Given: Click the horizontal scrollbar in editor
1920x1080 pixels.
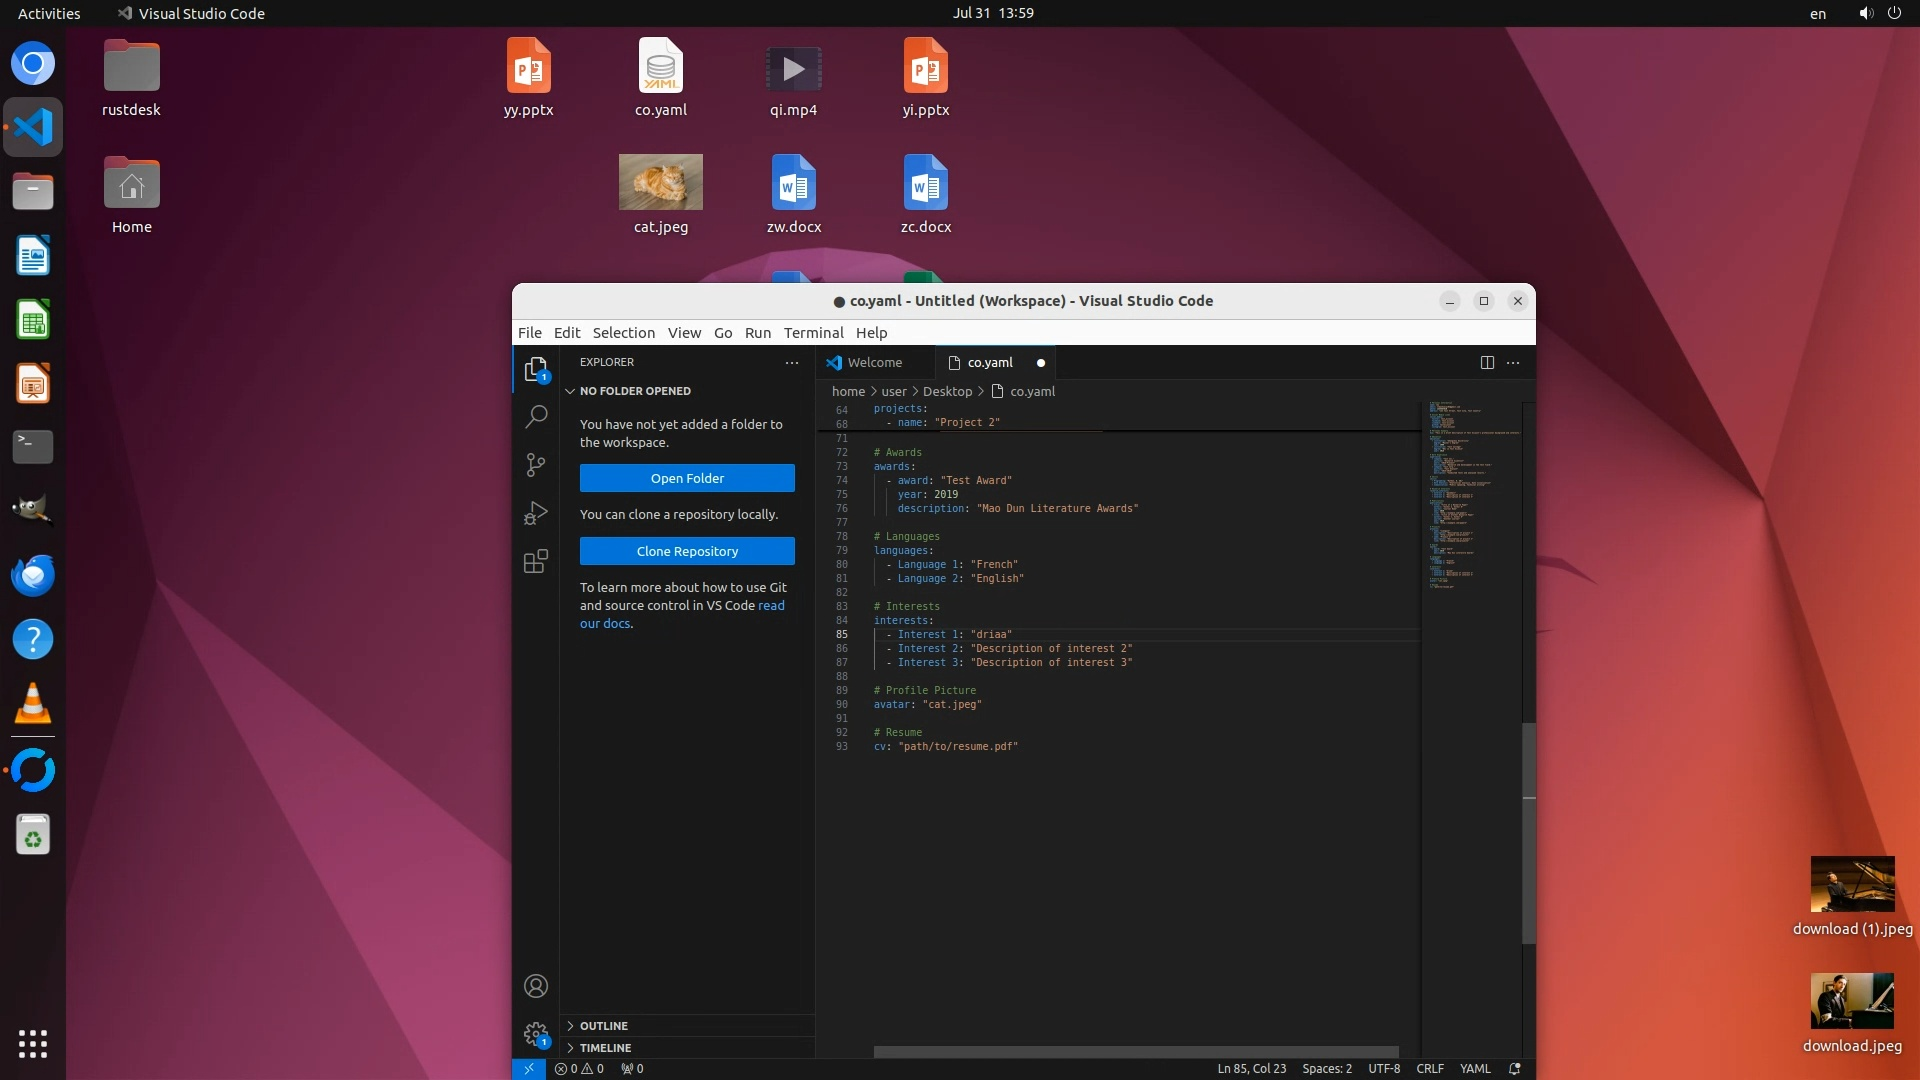Looking at the screenshot, I should coord(1135,1052).
